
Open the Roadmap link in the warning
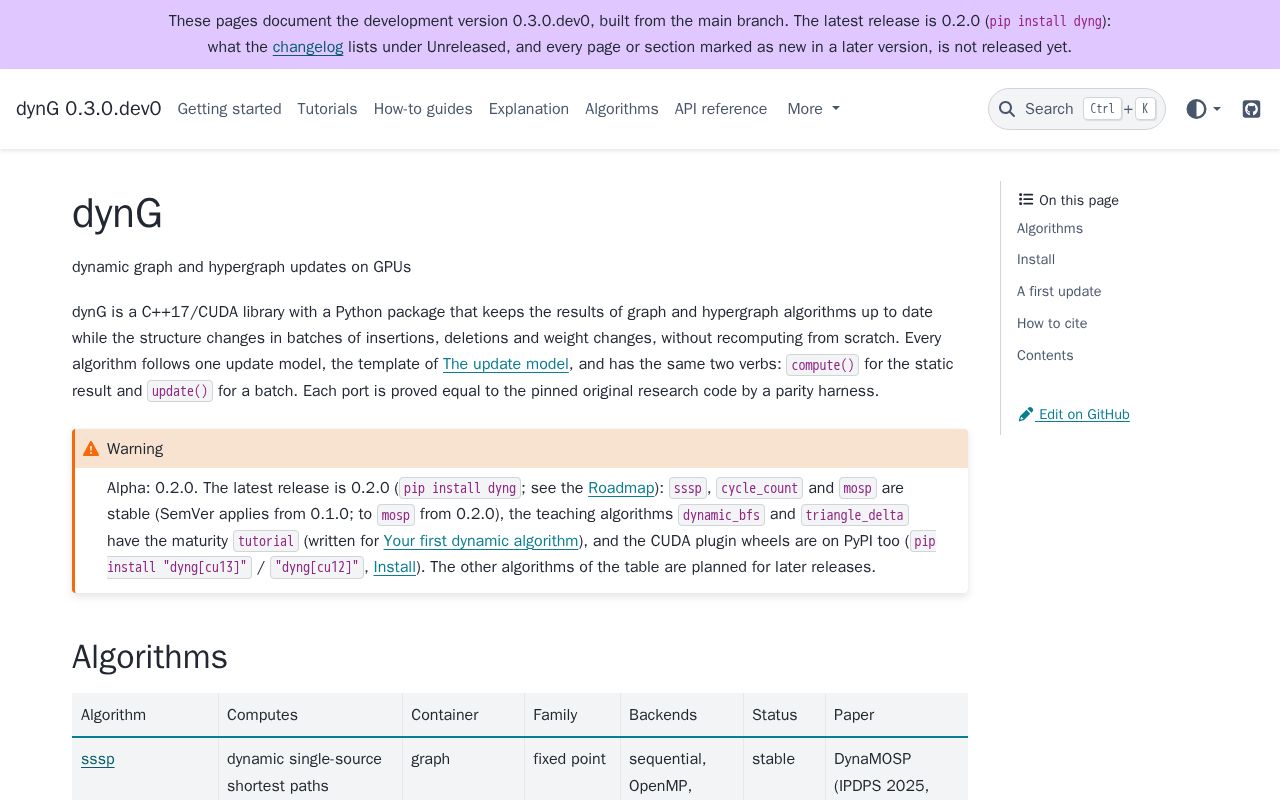point(621,488)
